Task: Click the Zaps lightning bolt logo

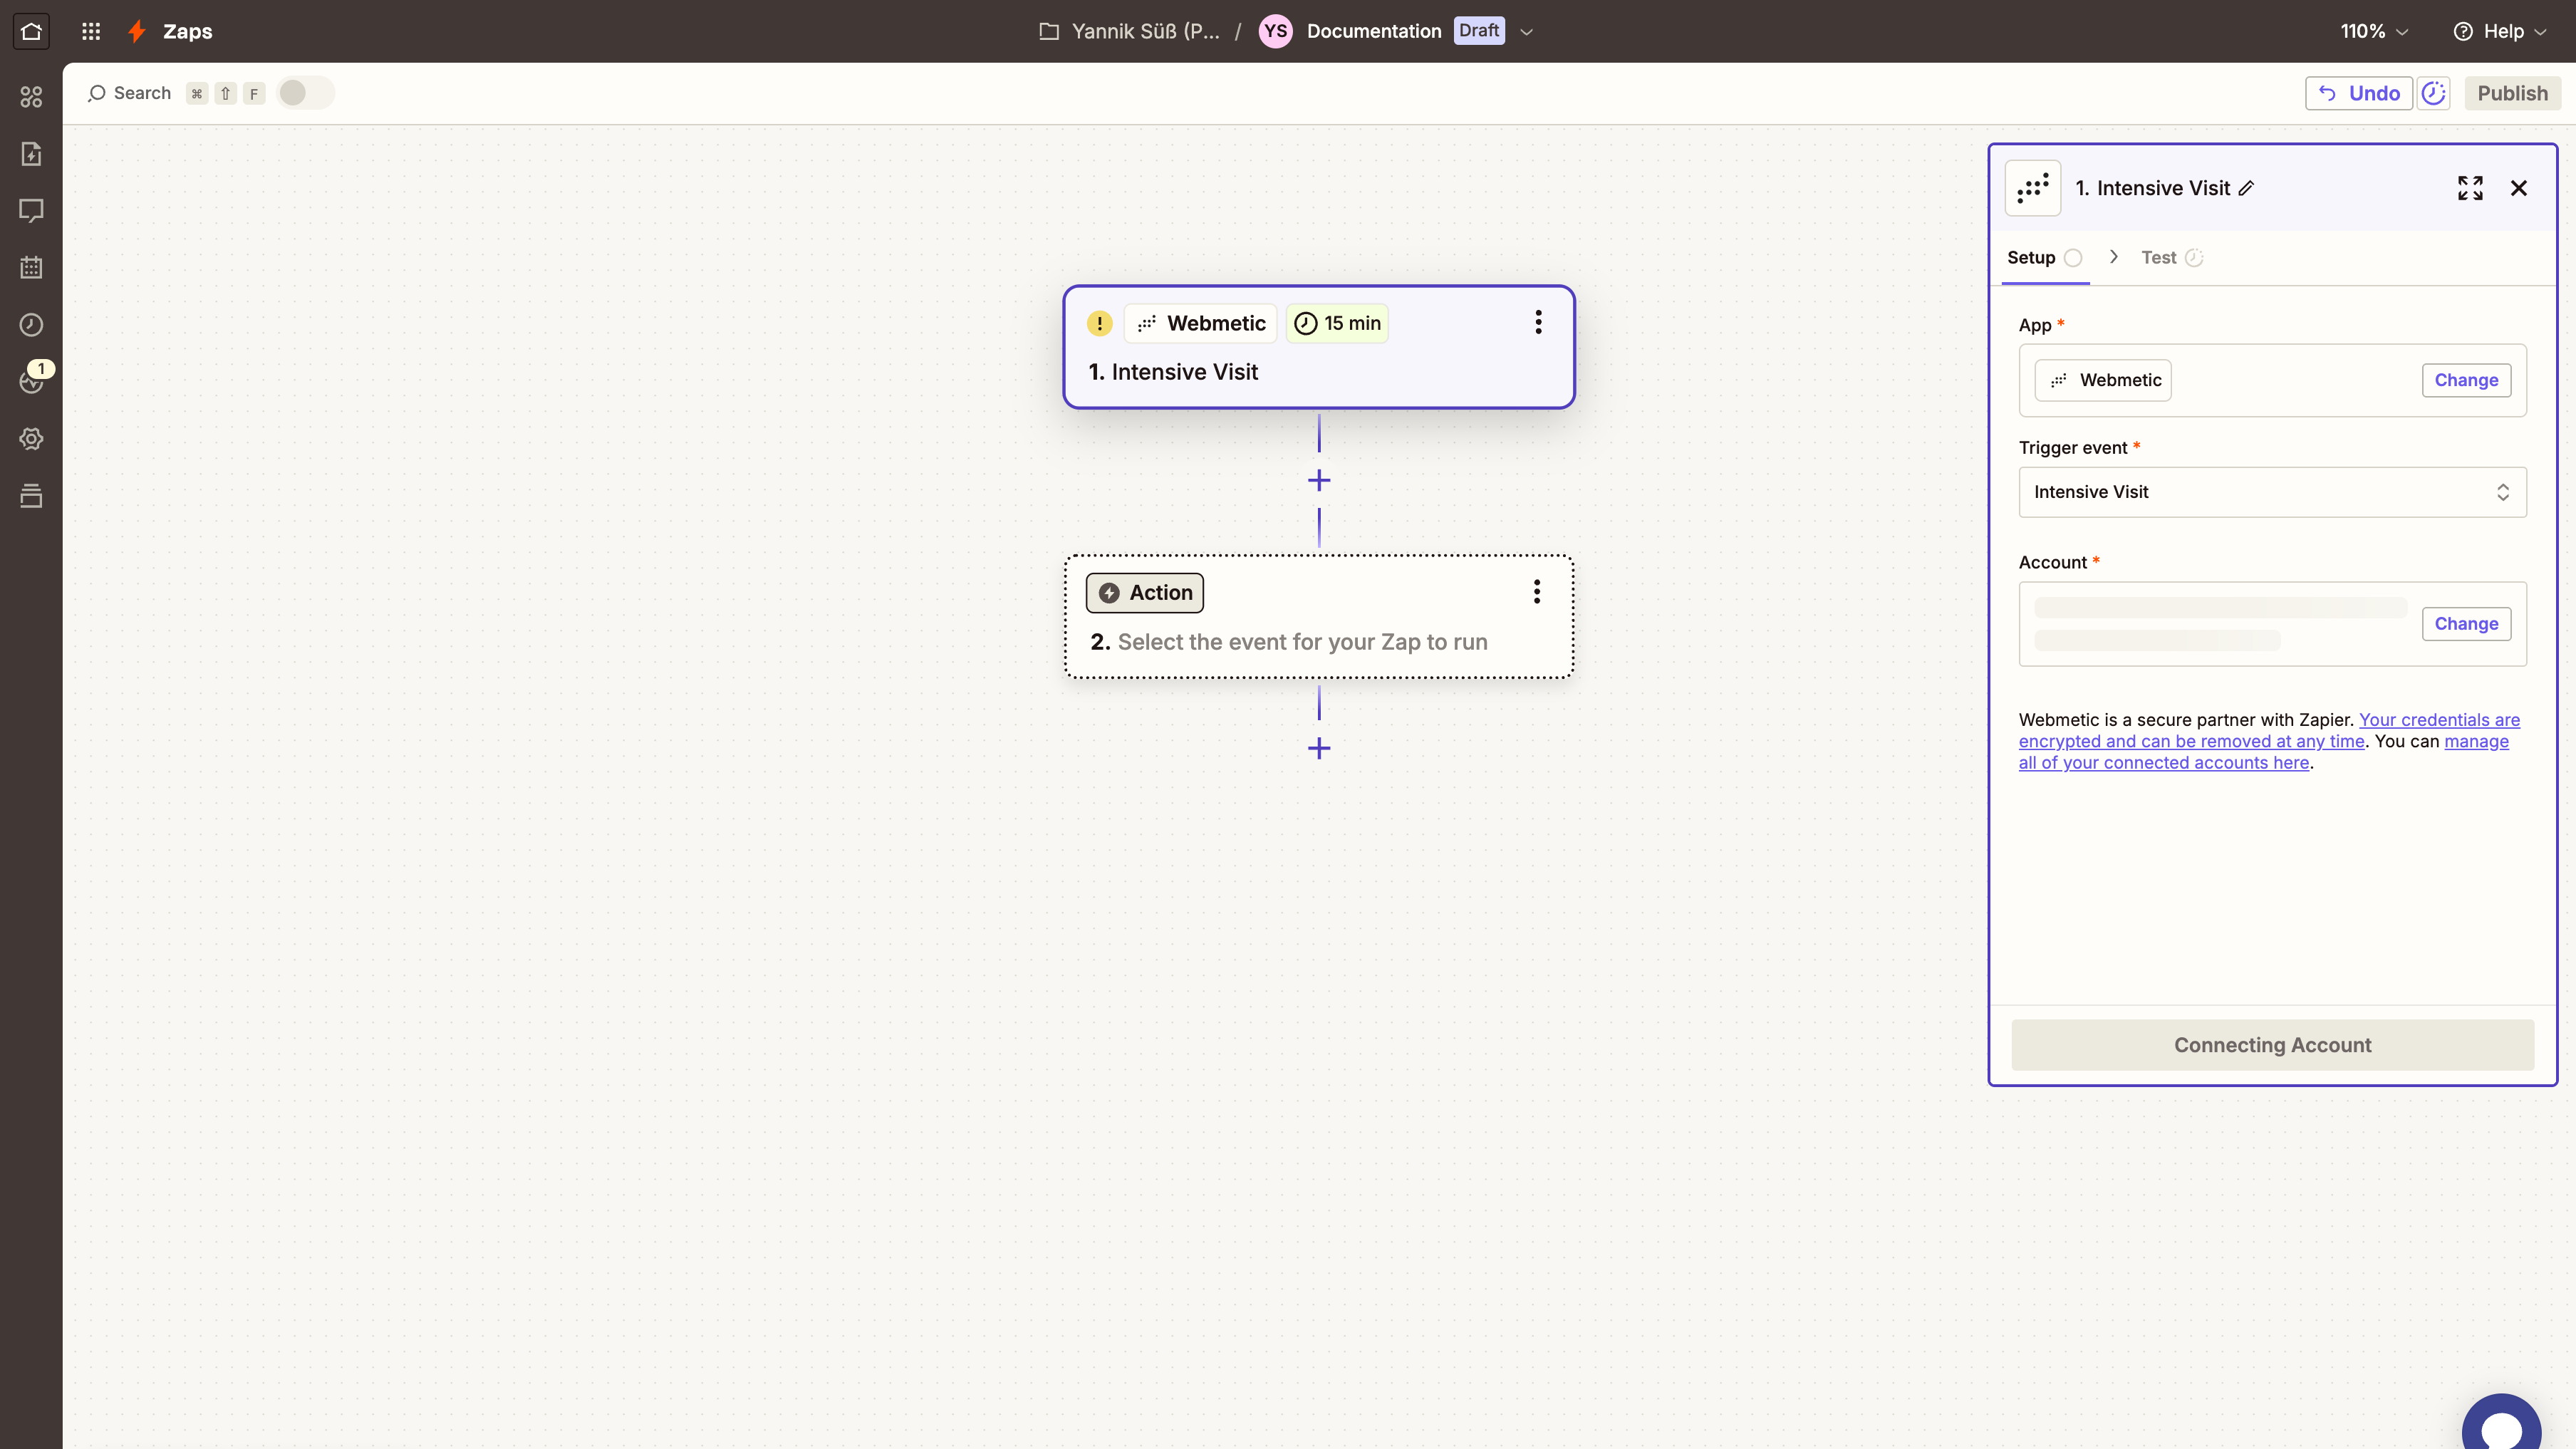Action: (137, 31)
